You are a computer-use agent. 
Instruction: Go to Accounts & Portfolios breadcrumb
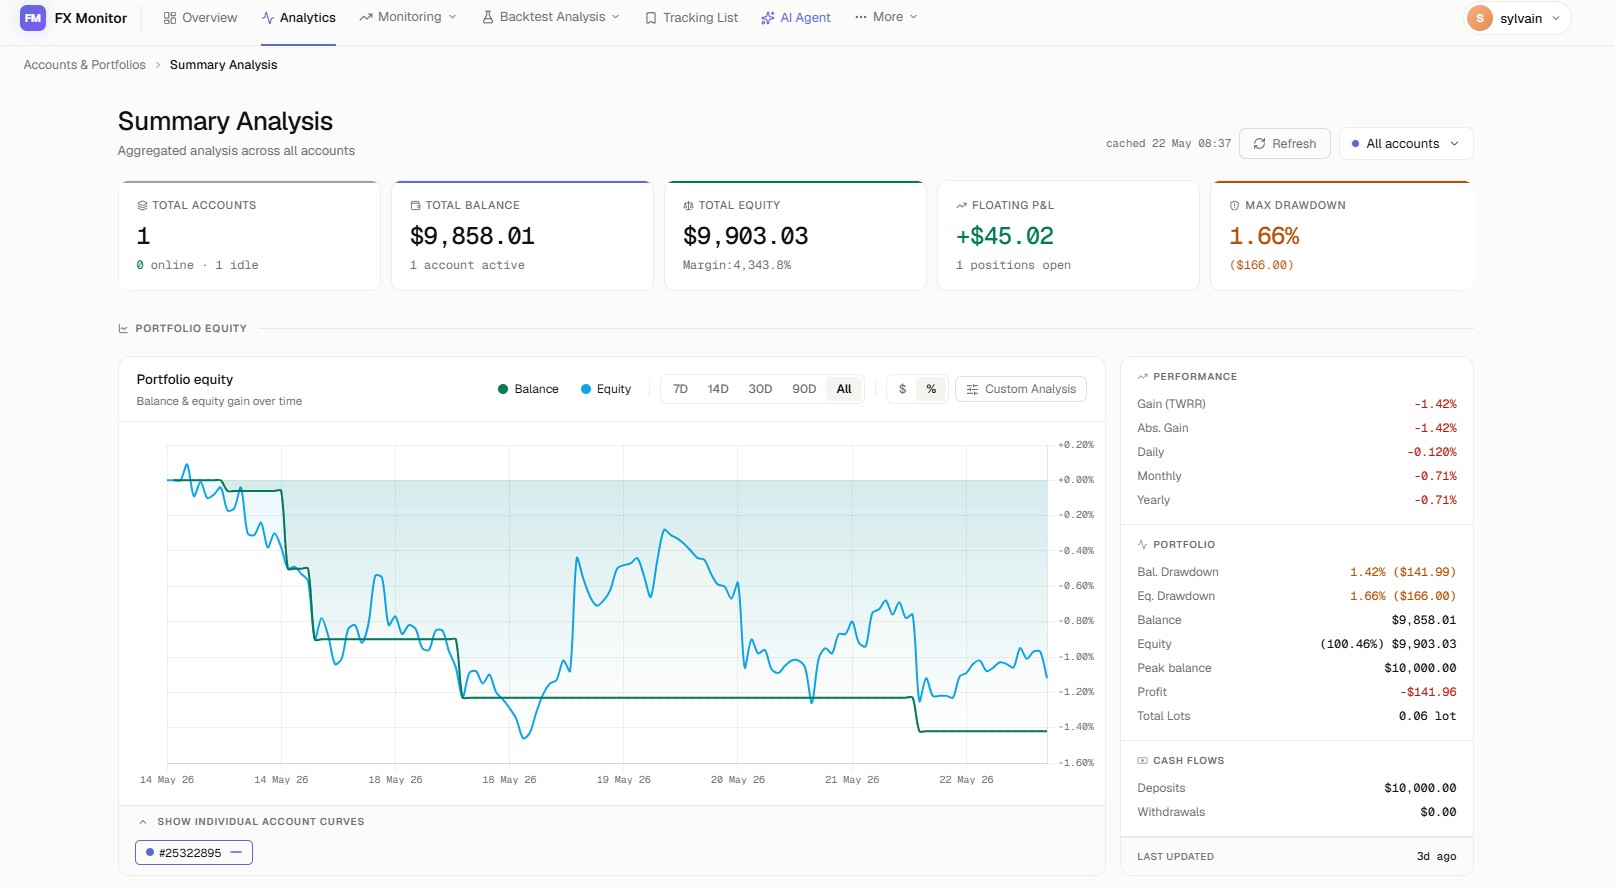tap(85, 65)
